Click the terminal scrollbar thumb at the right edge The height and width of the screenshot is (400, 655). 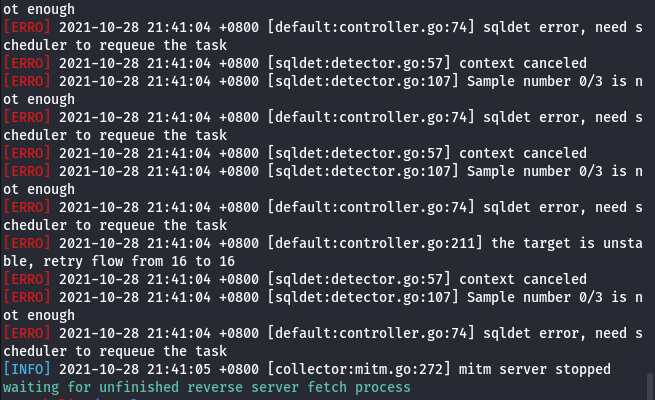(x=650, y=386)
